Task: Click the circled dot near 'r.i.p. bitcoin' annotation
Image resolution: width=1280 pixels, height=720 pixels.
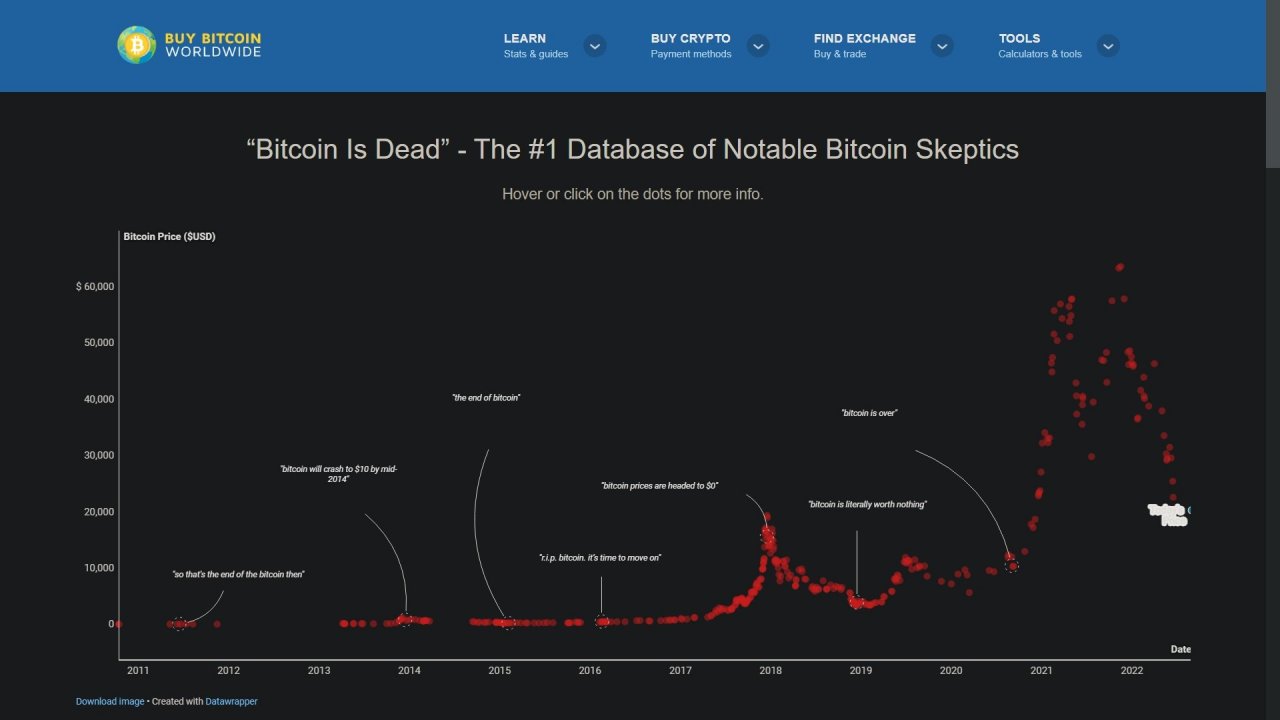Action: [601, 621]
